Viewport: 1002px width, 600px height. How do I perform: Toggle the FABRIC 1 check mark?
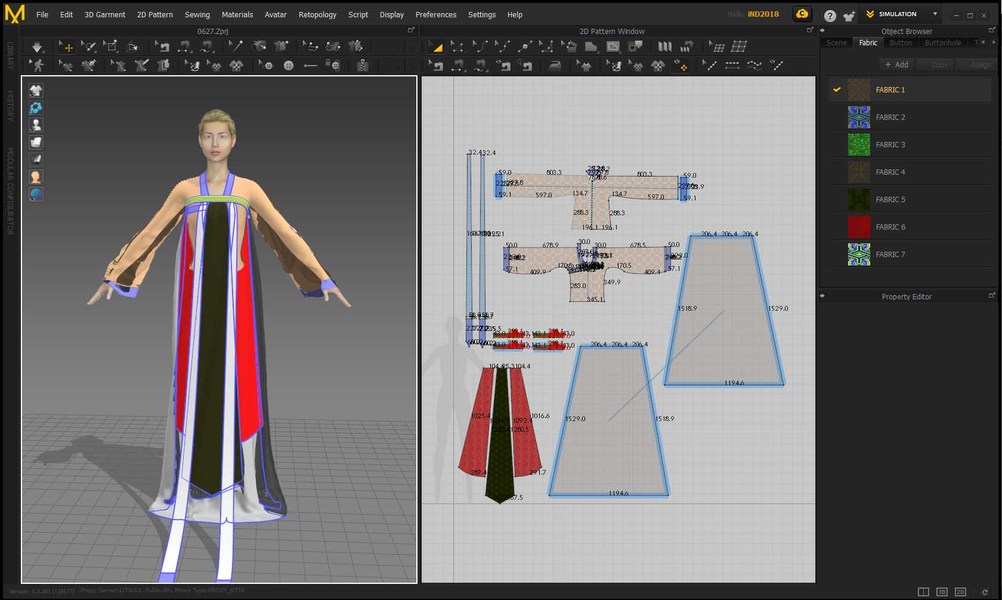pyautogui.click(x=836, y=90)
